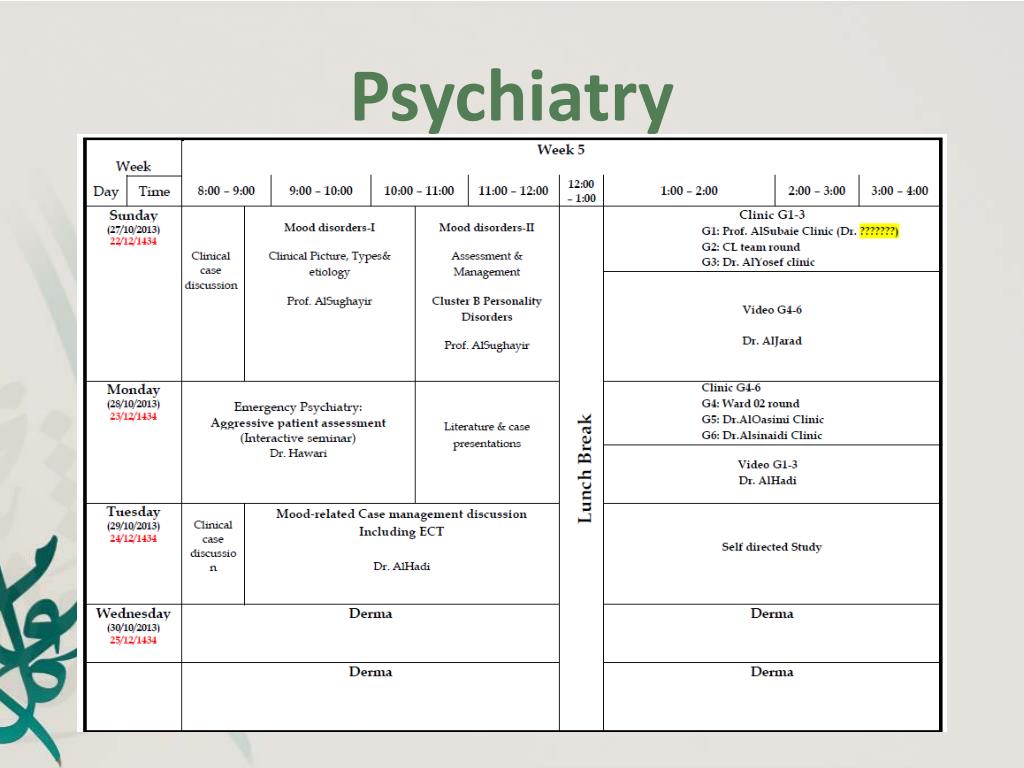1024x768 pixels.
Task: Click the Time header label
Action: click(x=154, y=191)
